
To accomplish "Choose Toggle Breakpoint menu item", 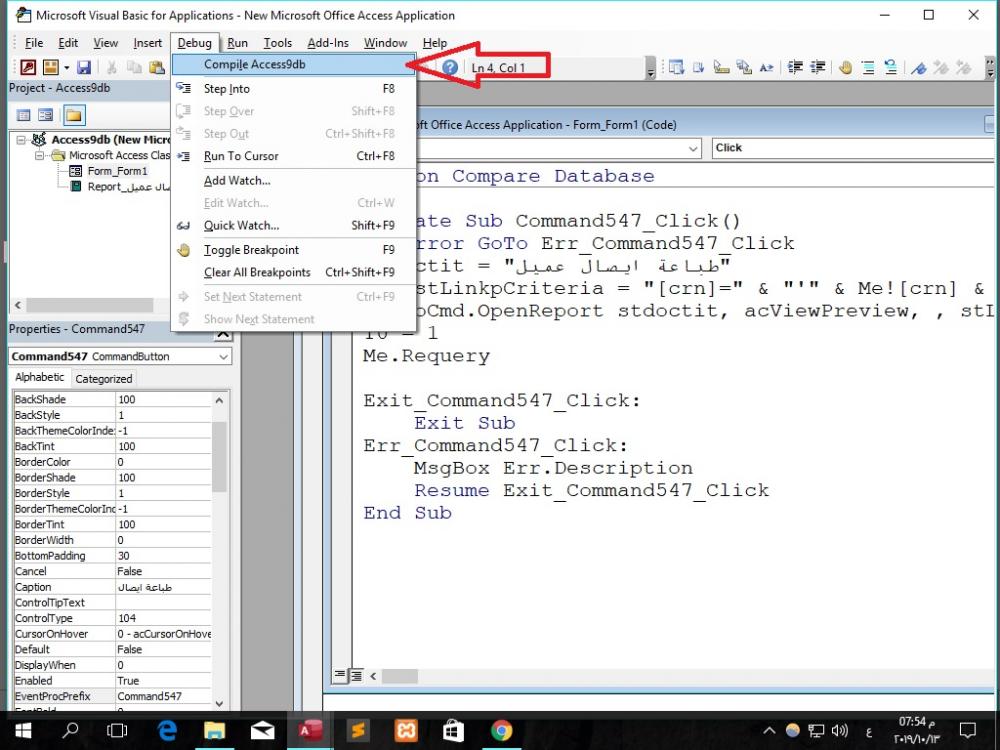I will click(x=293, y=250).
